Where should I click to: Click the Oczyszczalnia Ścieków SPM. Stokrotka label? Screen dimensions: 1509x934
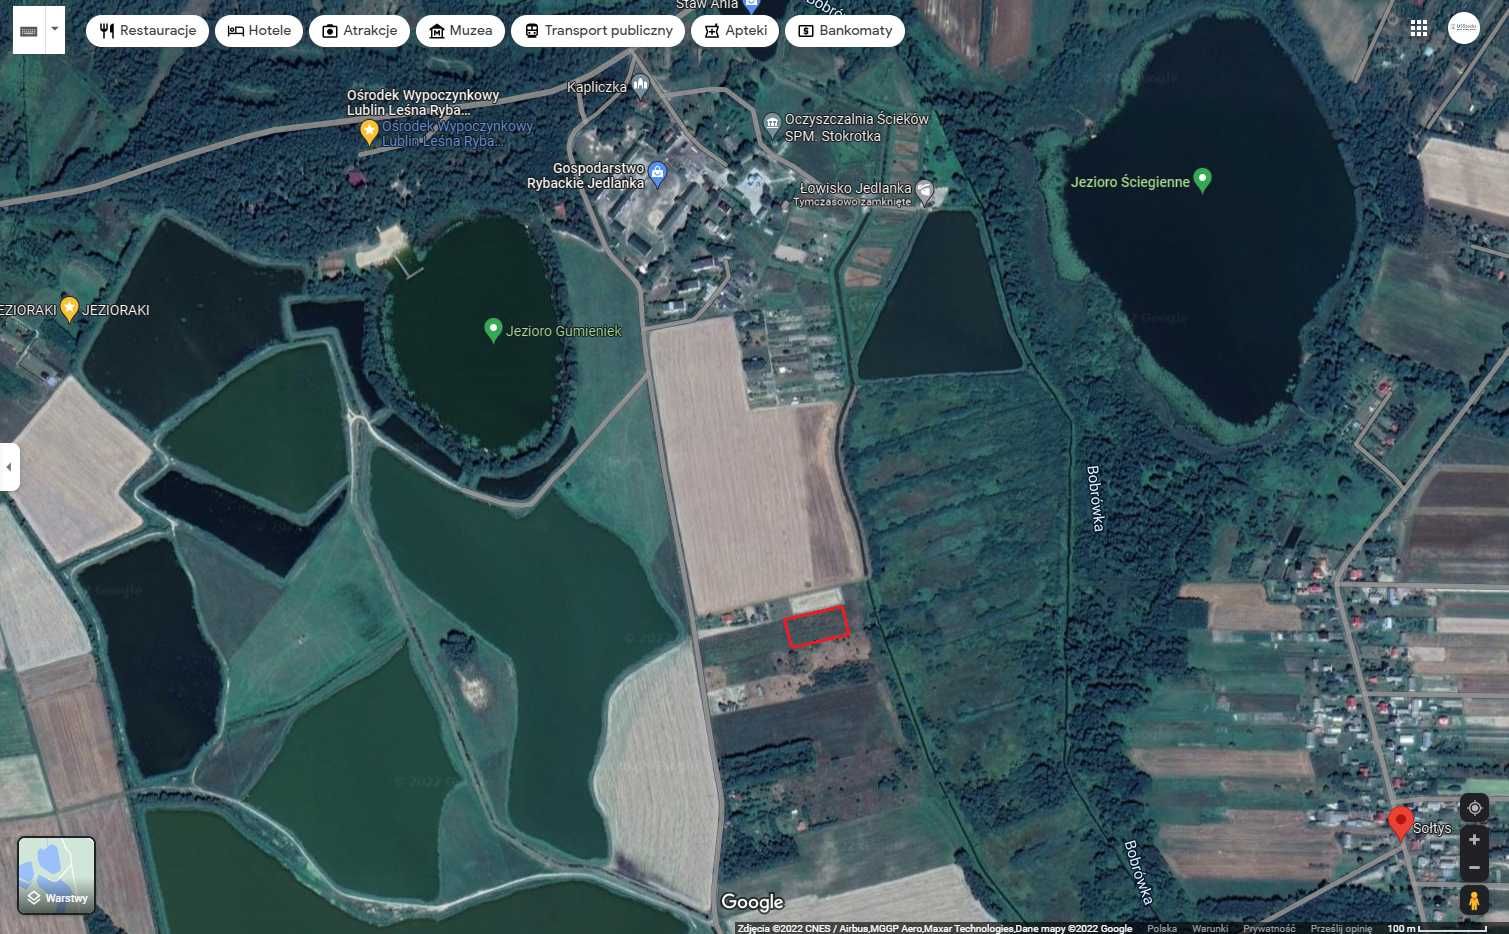tap(857, 127)
